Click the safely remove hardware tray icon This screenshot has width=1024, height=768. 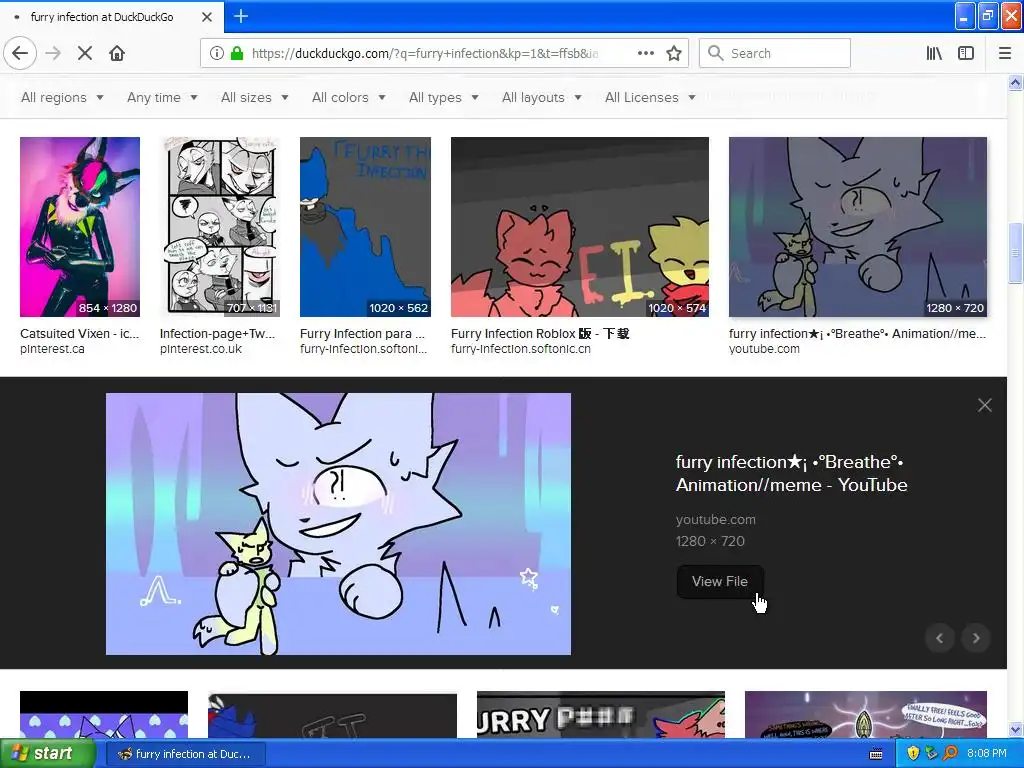[931, 753]
